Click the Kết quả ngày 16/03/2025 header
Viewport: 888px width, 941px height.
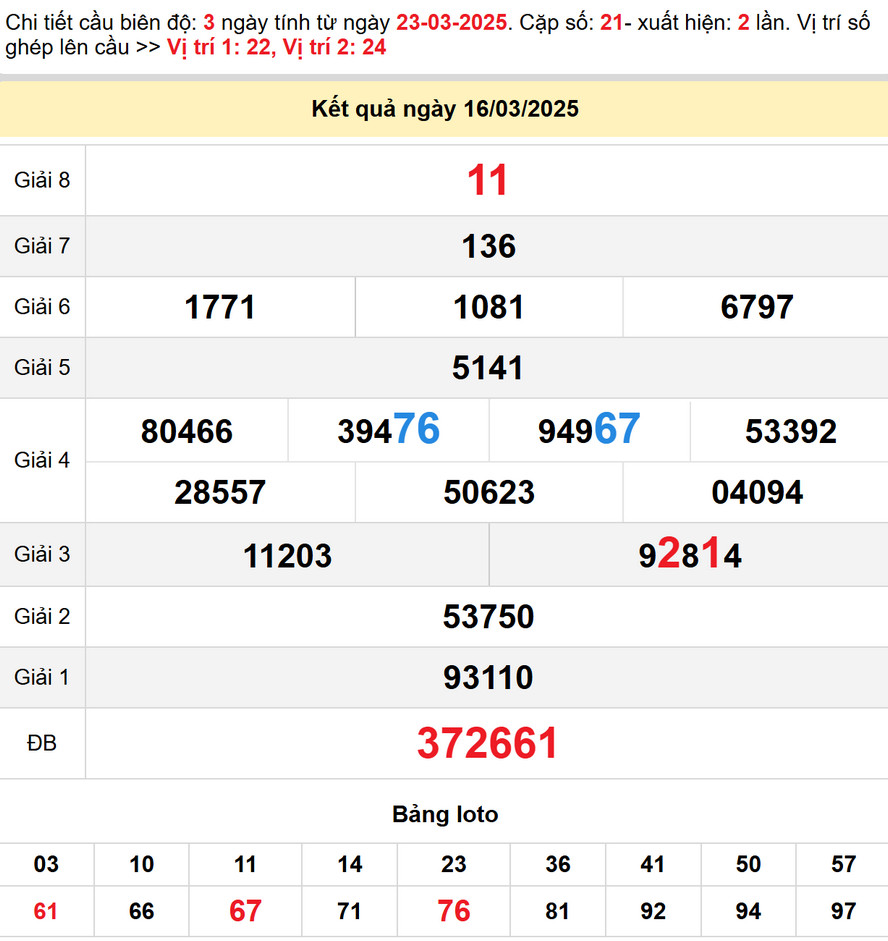[x=444, y=109]
